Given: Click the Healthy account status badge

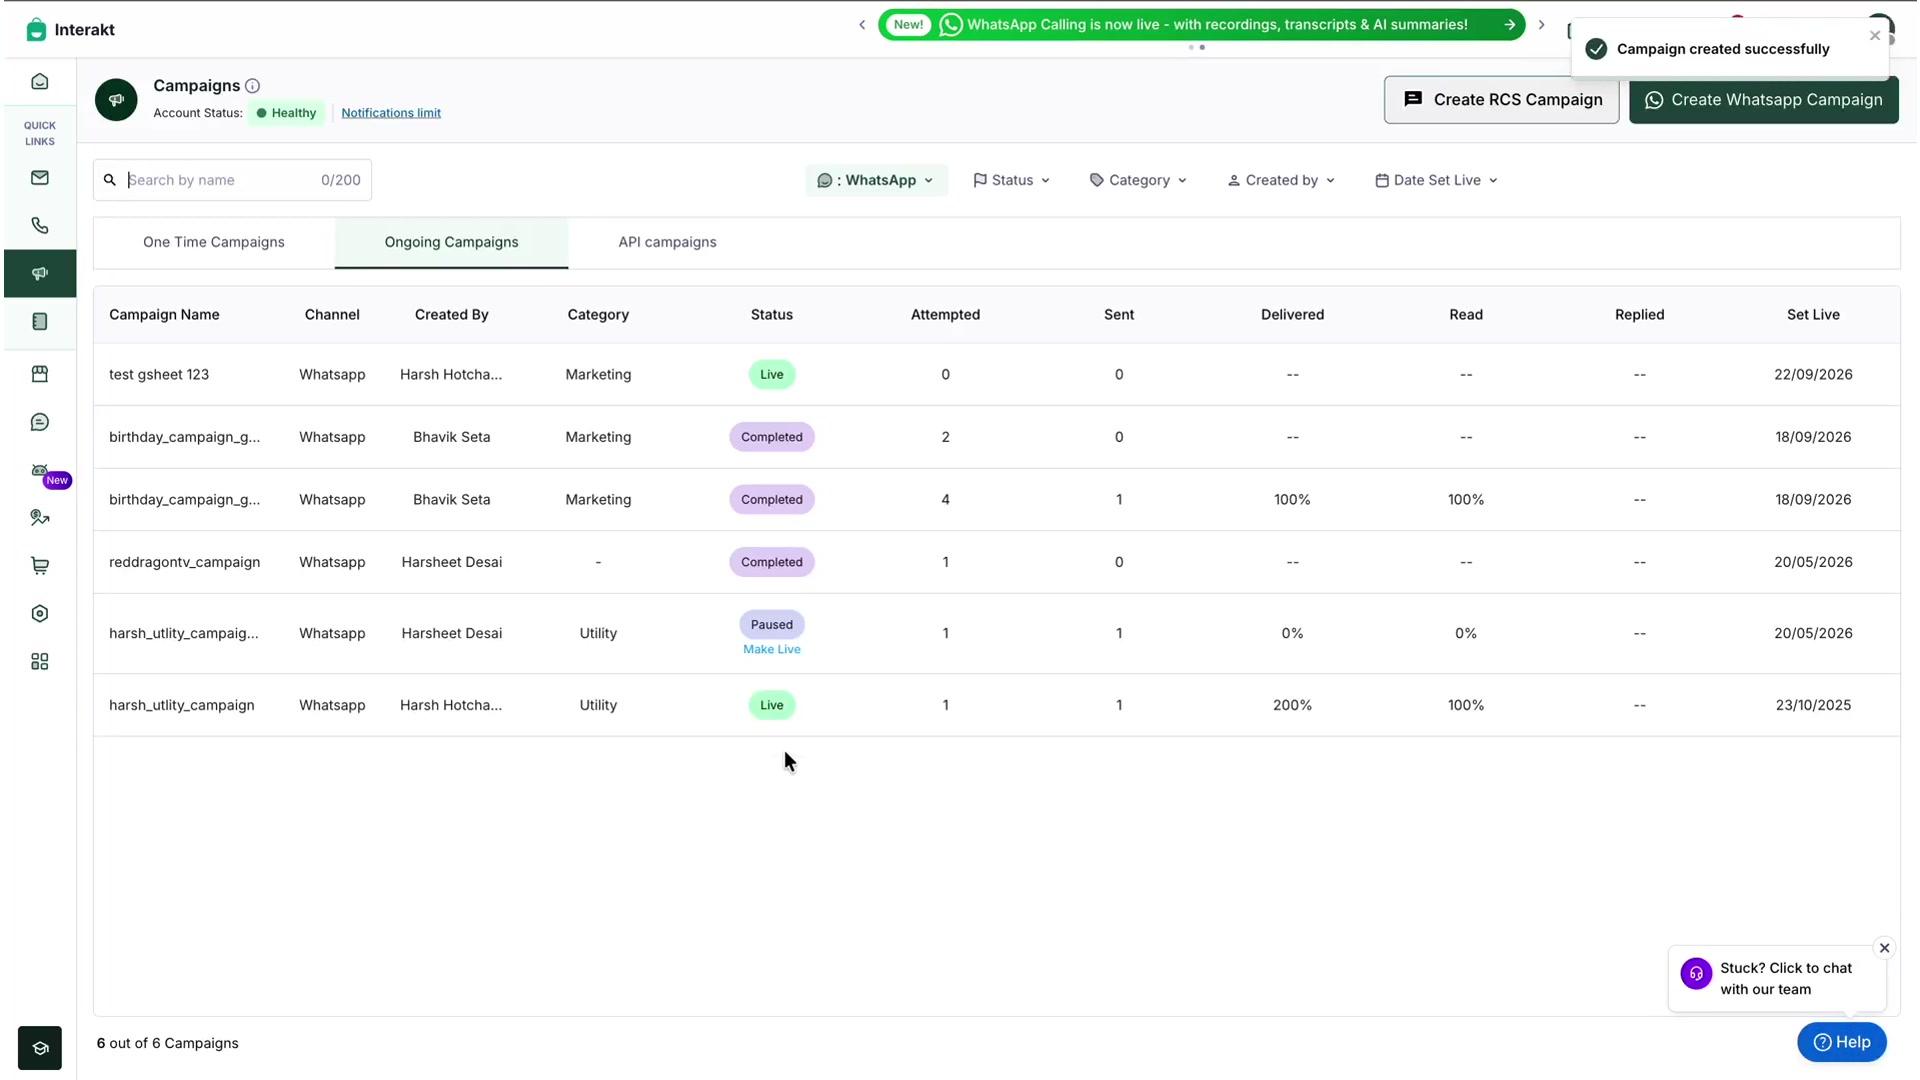Looking at the screenshot, I should tap(287, 113).
